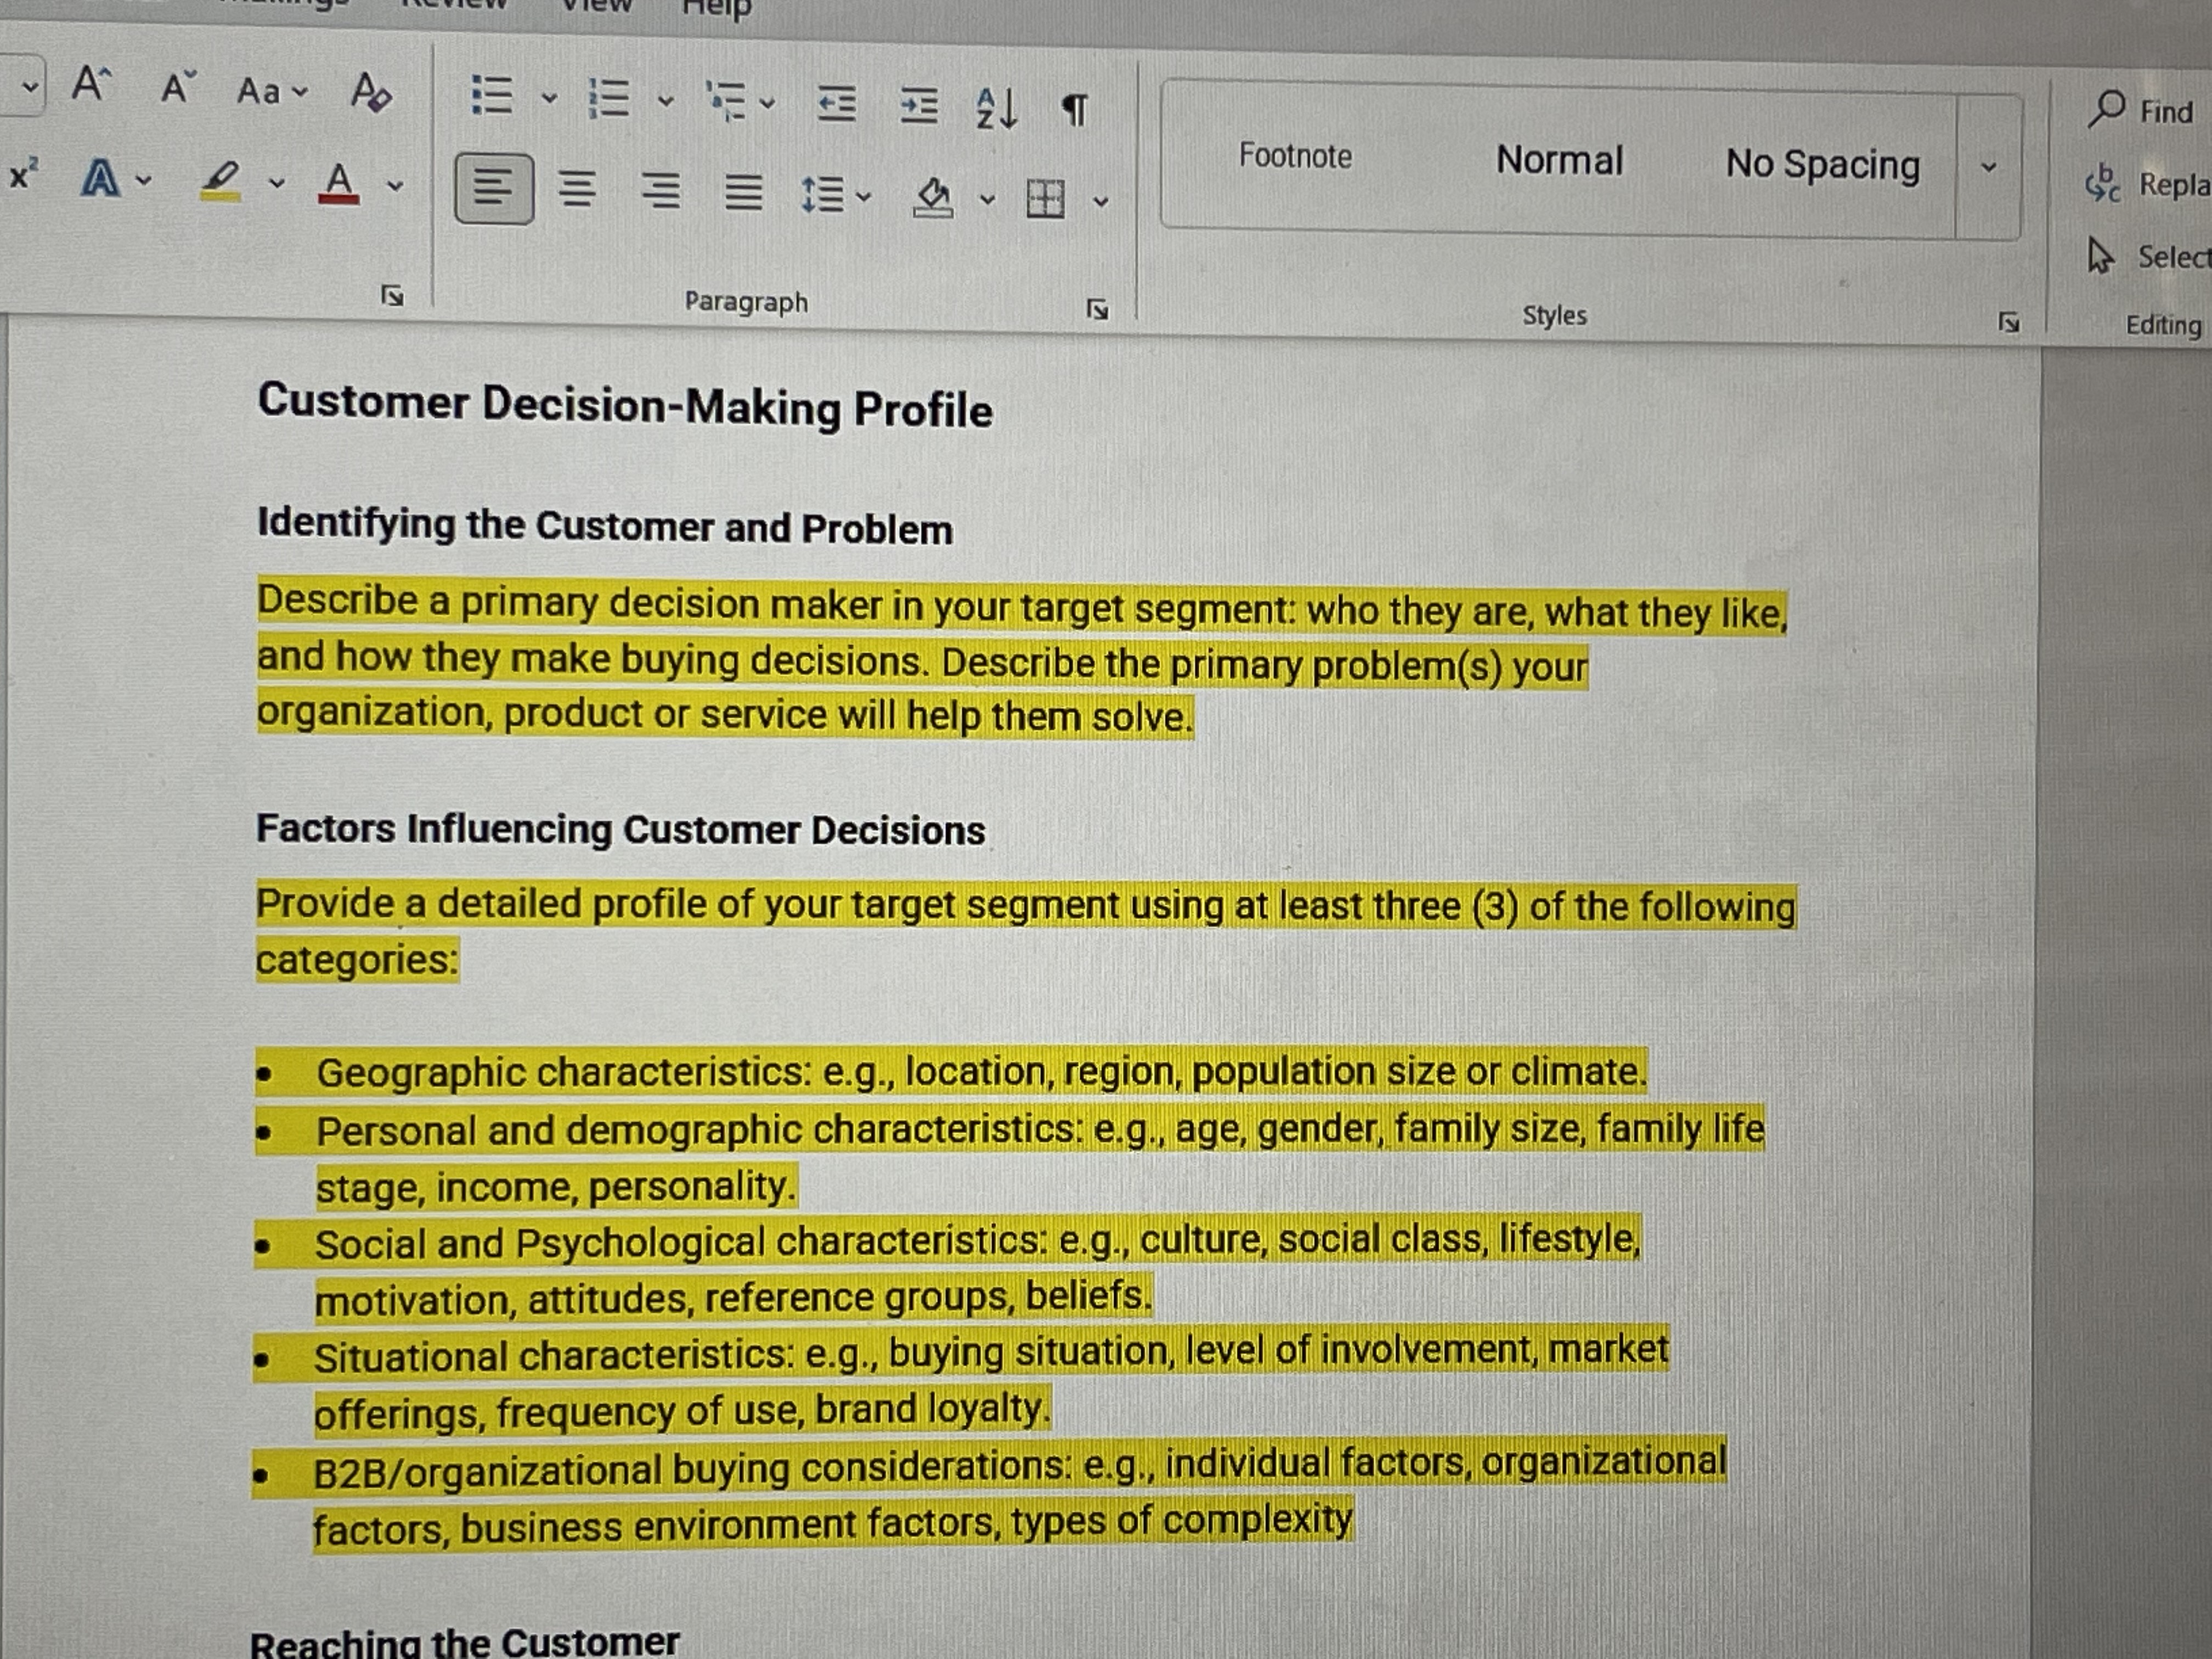Open the Paragraph settings dialog launcher

(1098, 309)
